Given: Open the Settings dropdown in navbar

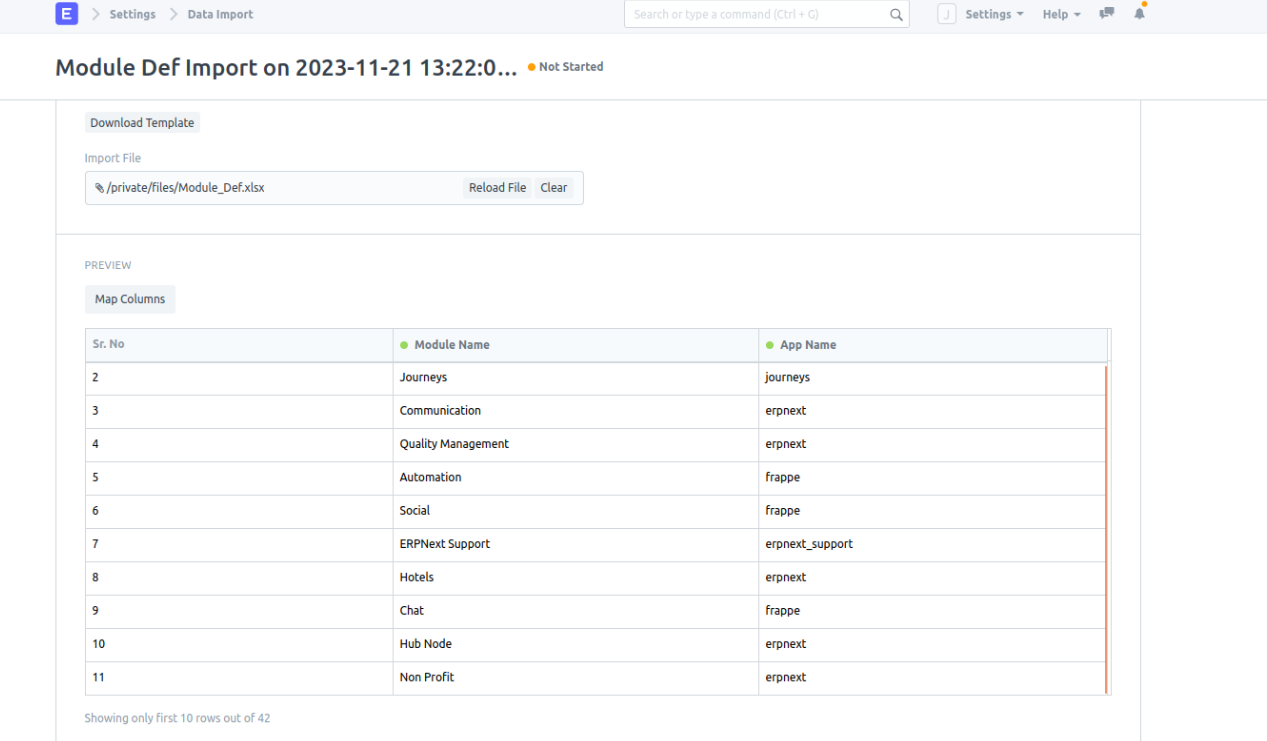Looking at the screenshot, I should [x=994, y=14].
